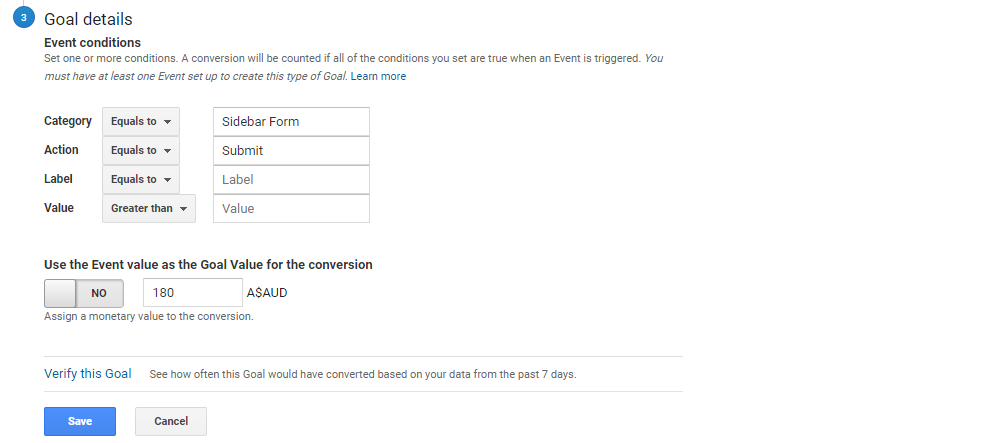Click the A$AUD currency label
The height and width of the screenshot is (443, 1000).
[x=267, y=293]
